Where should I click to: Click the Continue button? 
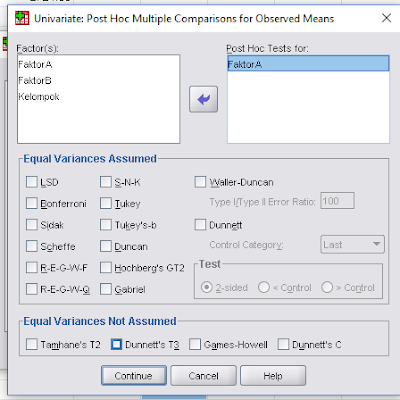(x=134, y=376)
